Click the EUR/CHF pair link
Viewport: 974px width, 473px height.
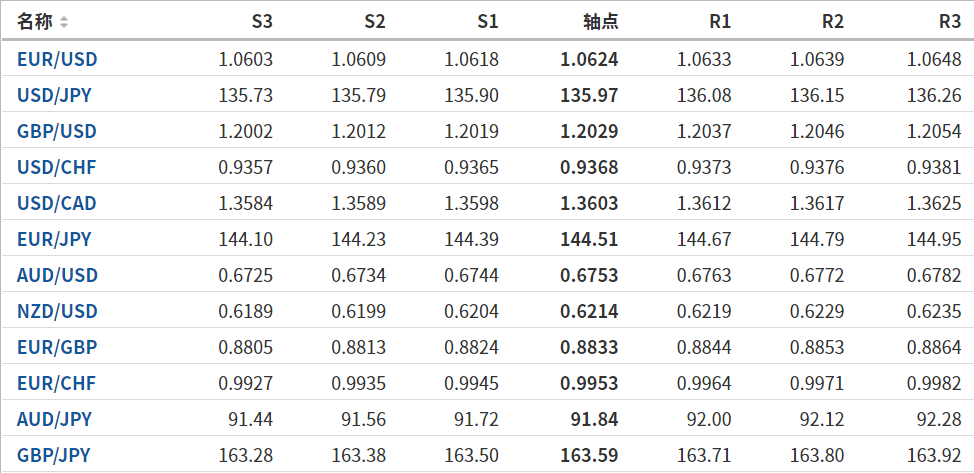point(57,383)
